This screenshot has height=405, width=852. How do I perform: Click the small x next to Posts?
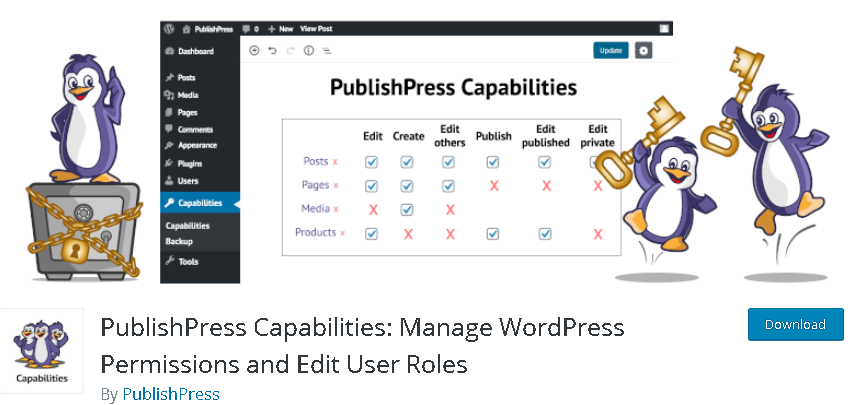click(335, 162)
